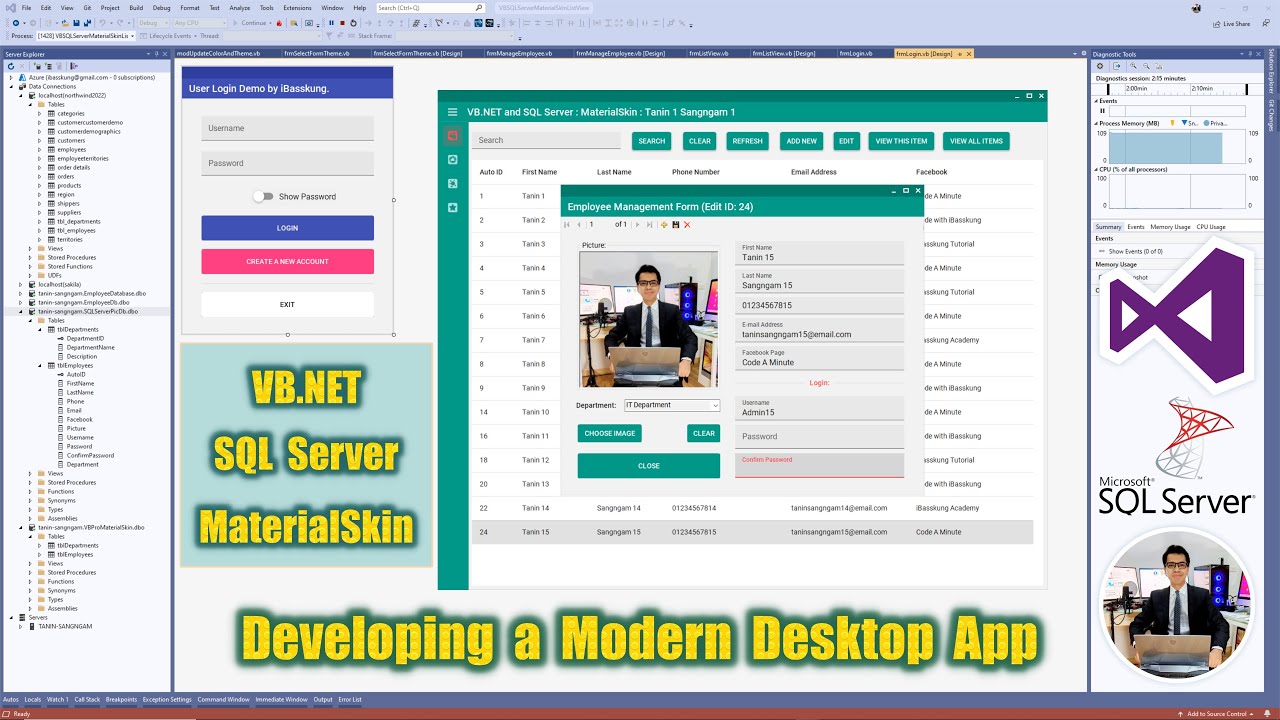Open the hamburger menu on the MaterialSkin form
The image size is (1280, 720).
[x=453, y=112]
